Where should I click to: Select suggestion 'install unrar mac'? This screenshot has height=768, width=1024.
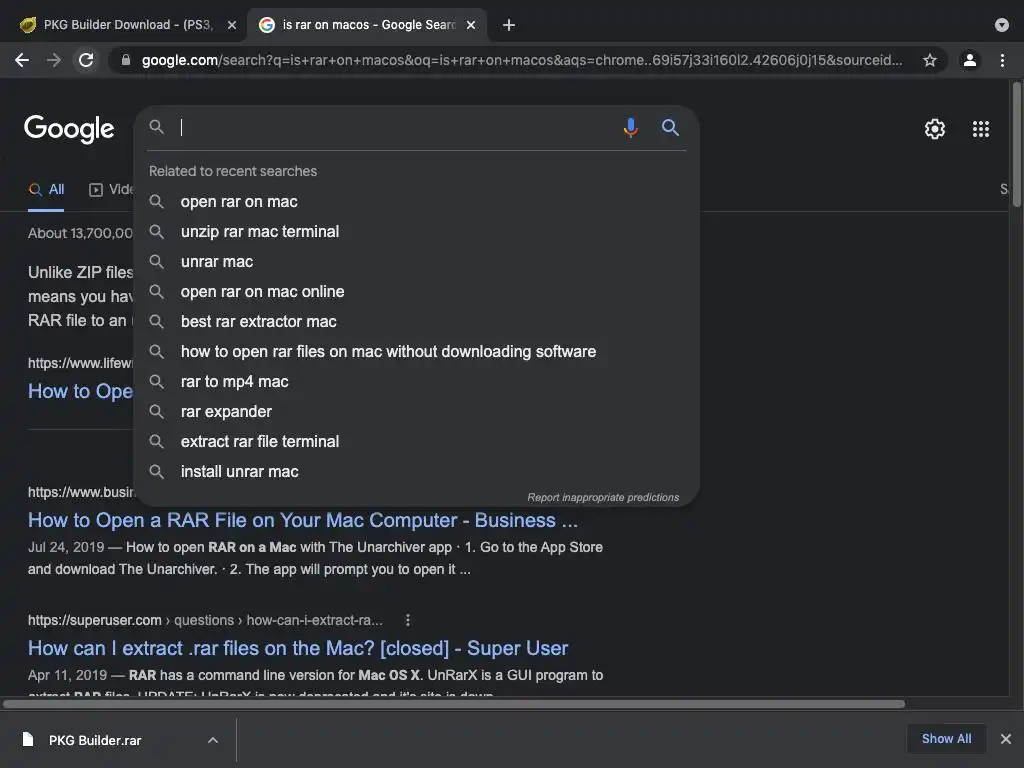tap(417, 472)
